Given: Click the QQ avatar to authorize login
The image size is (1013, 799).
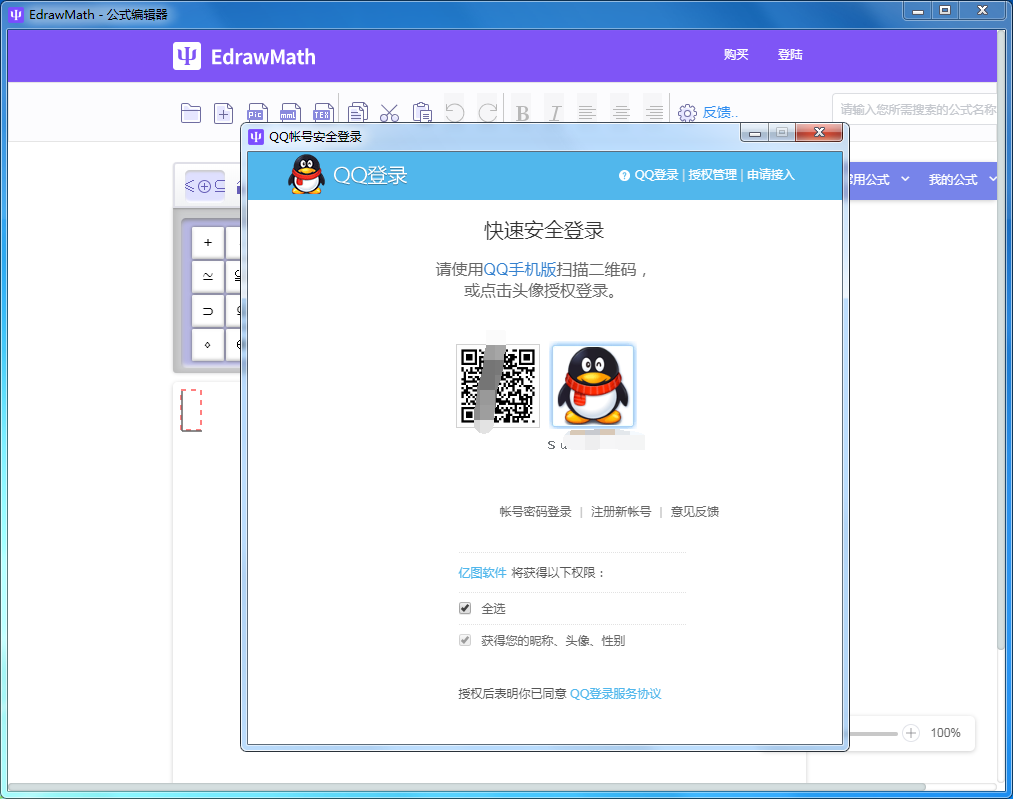Looking at the screenshot, I should click(x=593, y=386).
